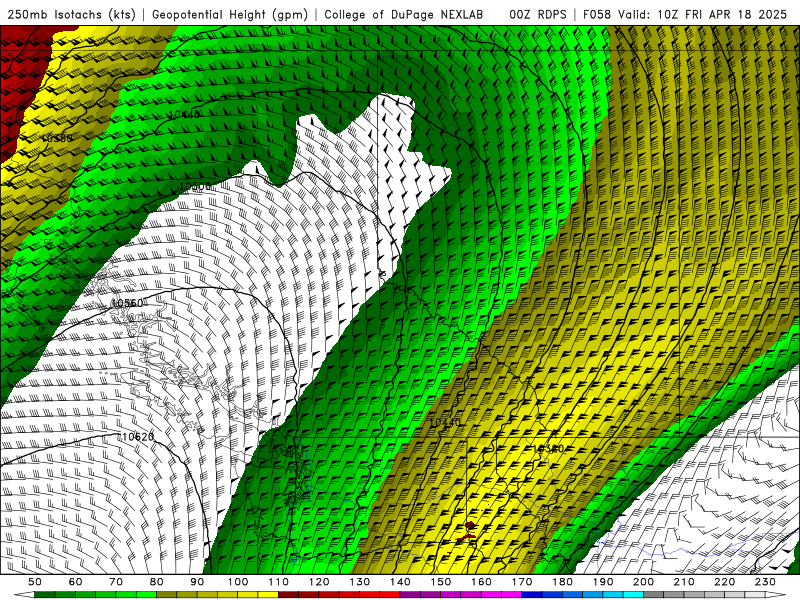Click the 150 value on the color scale
The height and width of the screenshot is (600, 800).
441,582
